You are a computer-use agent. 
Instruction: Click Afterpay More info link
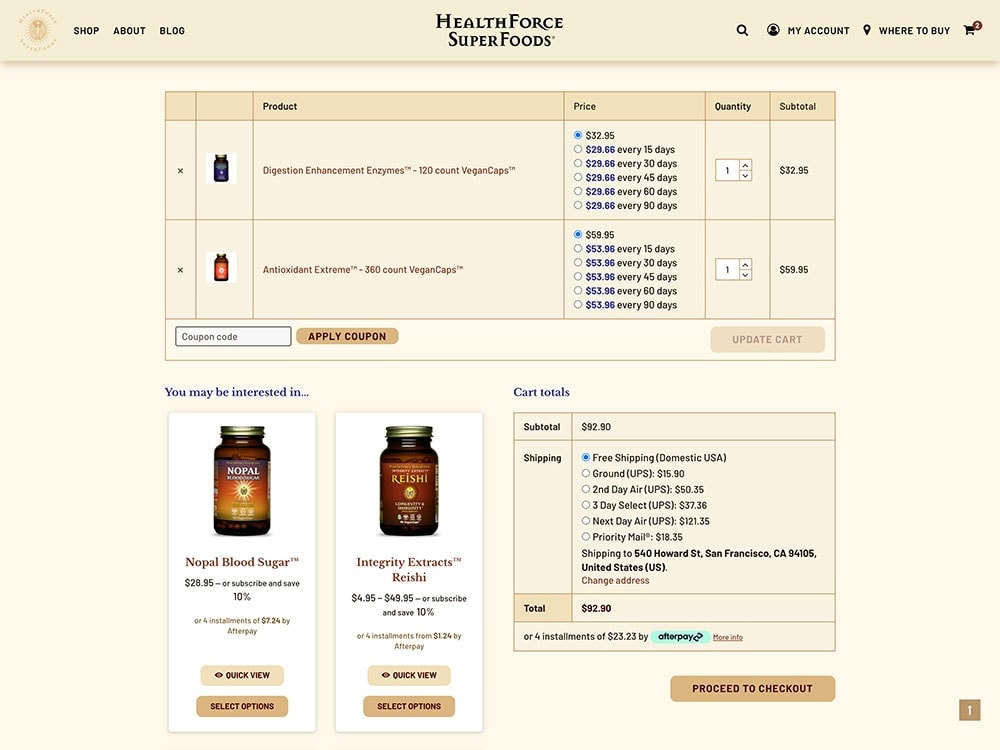coord(728,637)
